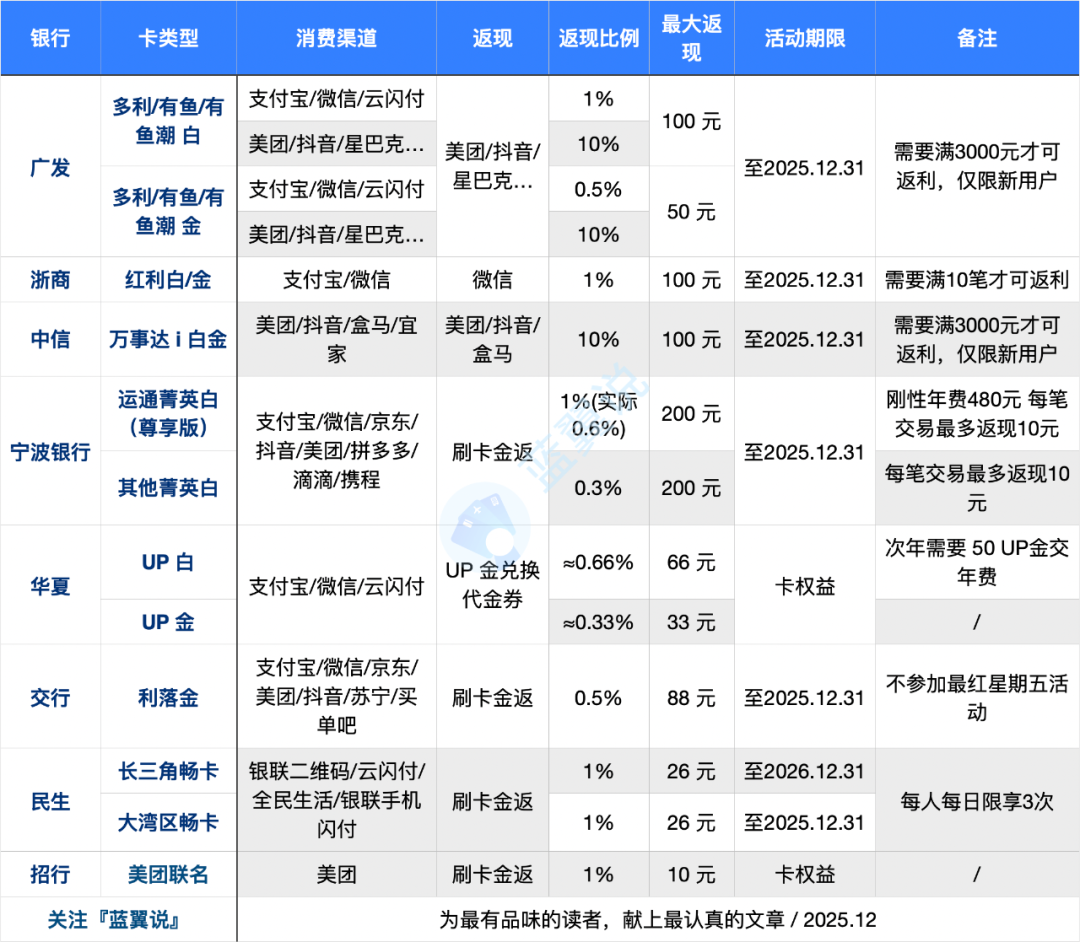The image size is (1080, 942).
Task: Select the 广发 bank row label
Action: 50,166
